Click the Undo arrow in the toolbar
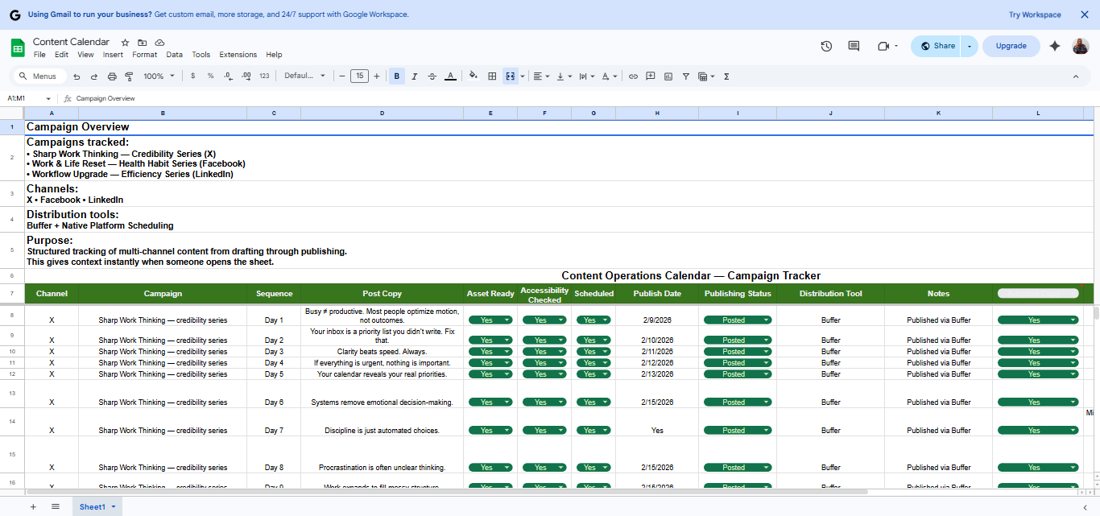The height and width of the screenshot is (516, 1100). pyautogui.click(x=76, y=76)
